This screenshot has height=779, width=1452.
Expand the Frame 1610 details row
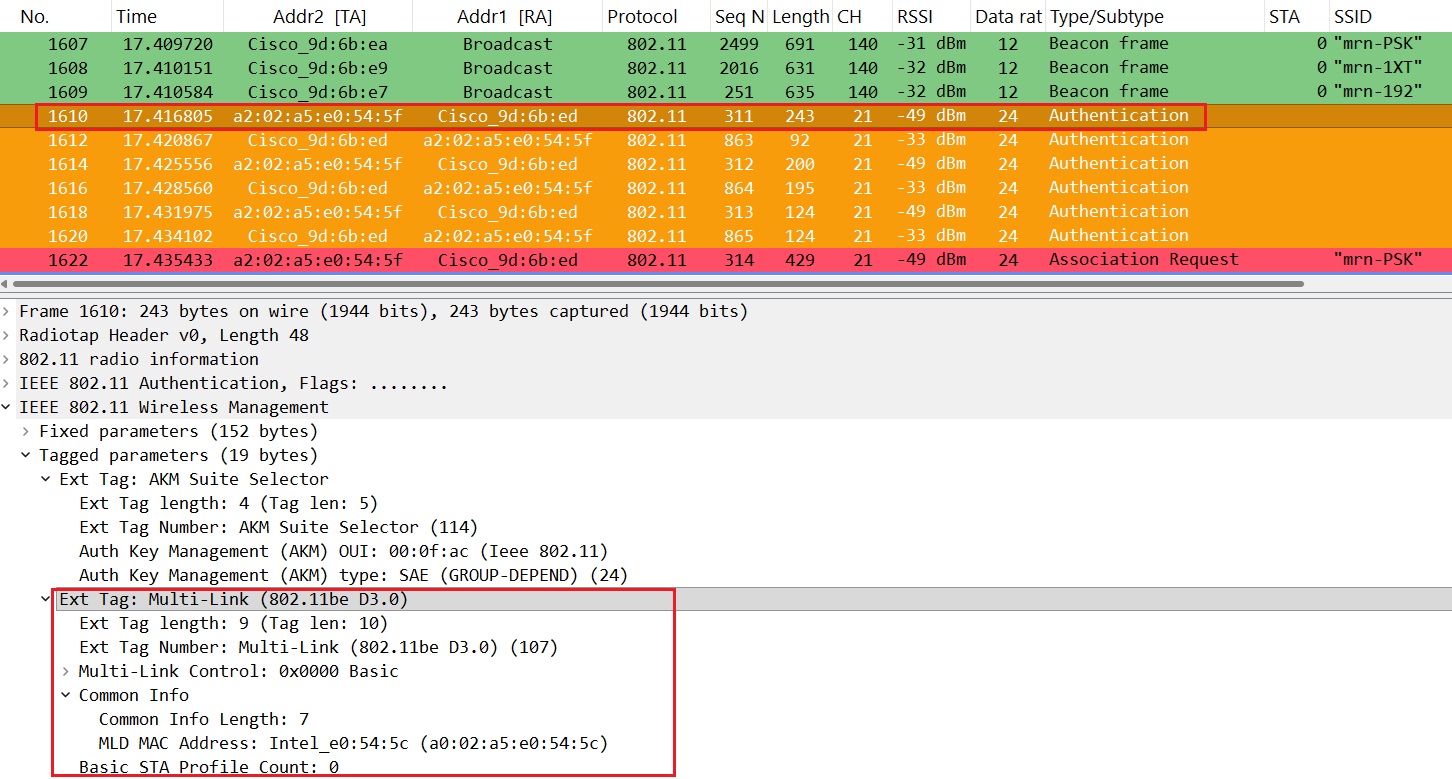(x=8, y=311)
